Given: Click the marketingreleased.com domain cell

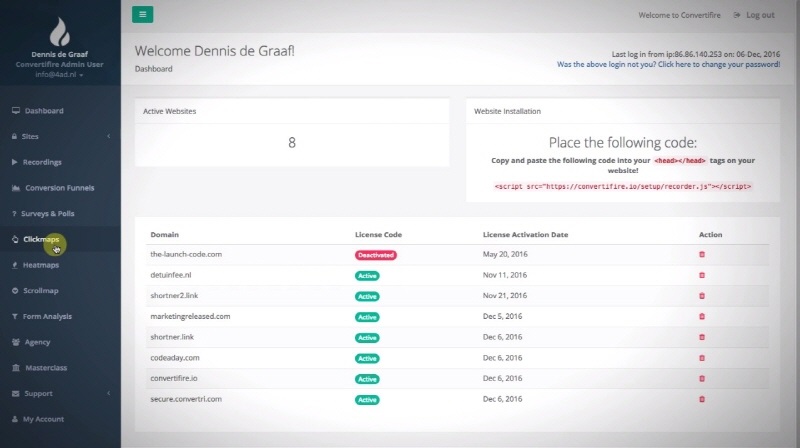Looking at the screenshot, I should tap(190, 316).
